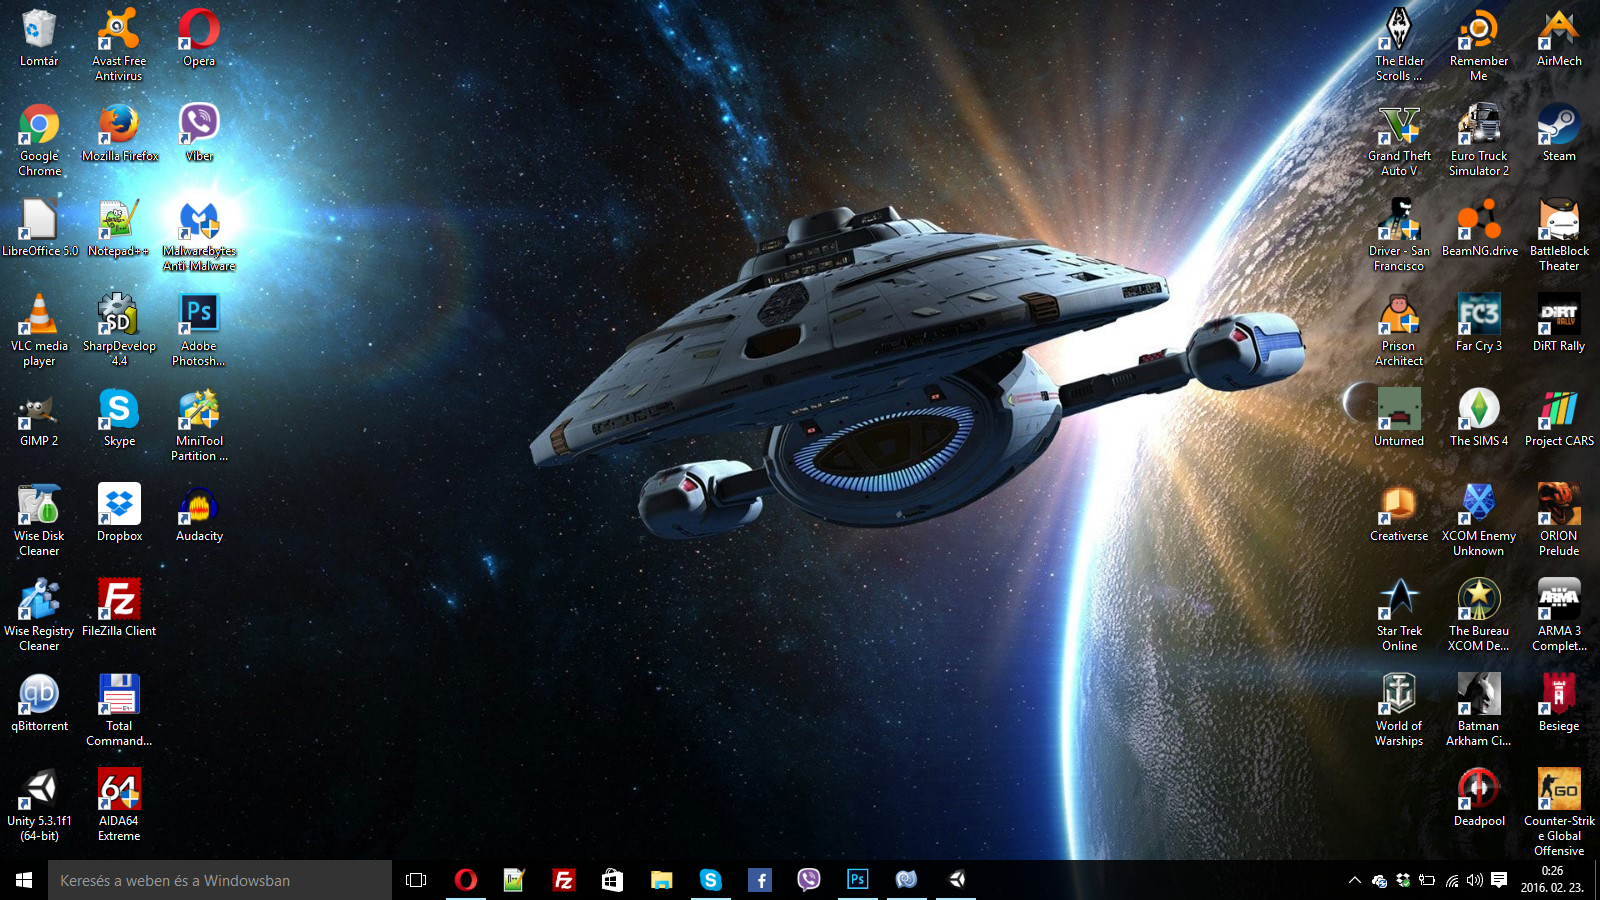Open the Lomtár recycle bin icon
The height and width of the screenshot is (900, 1600).
(39, 38)
